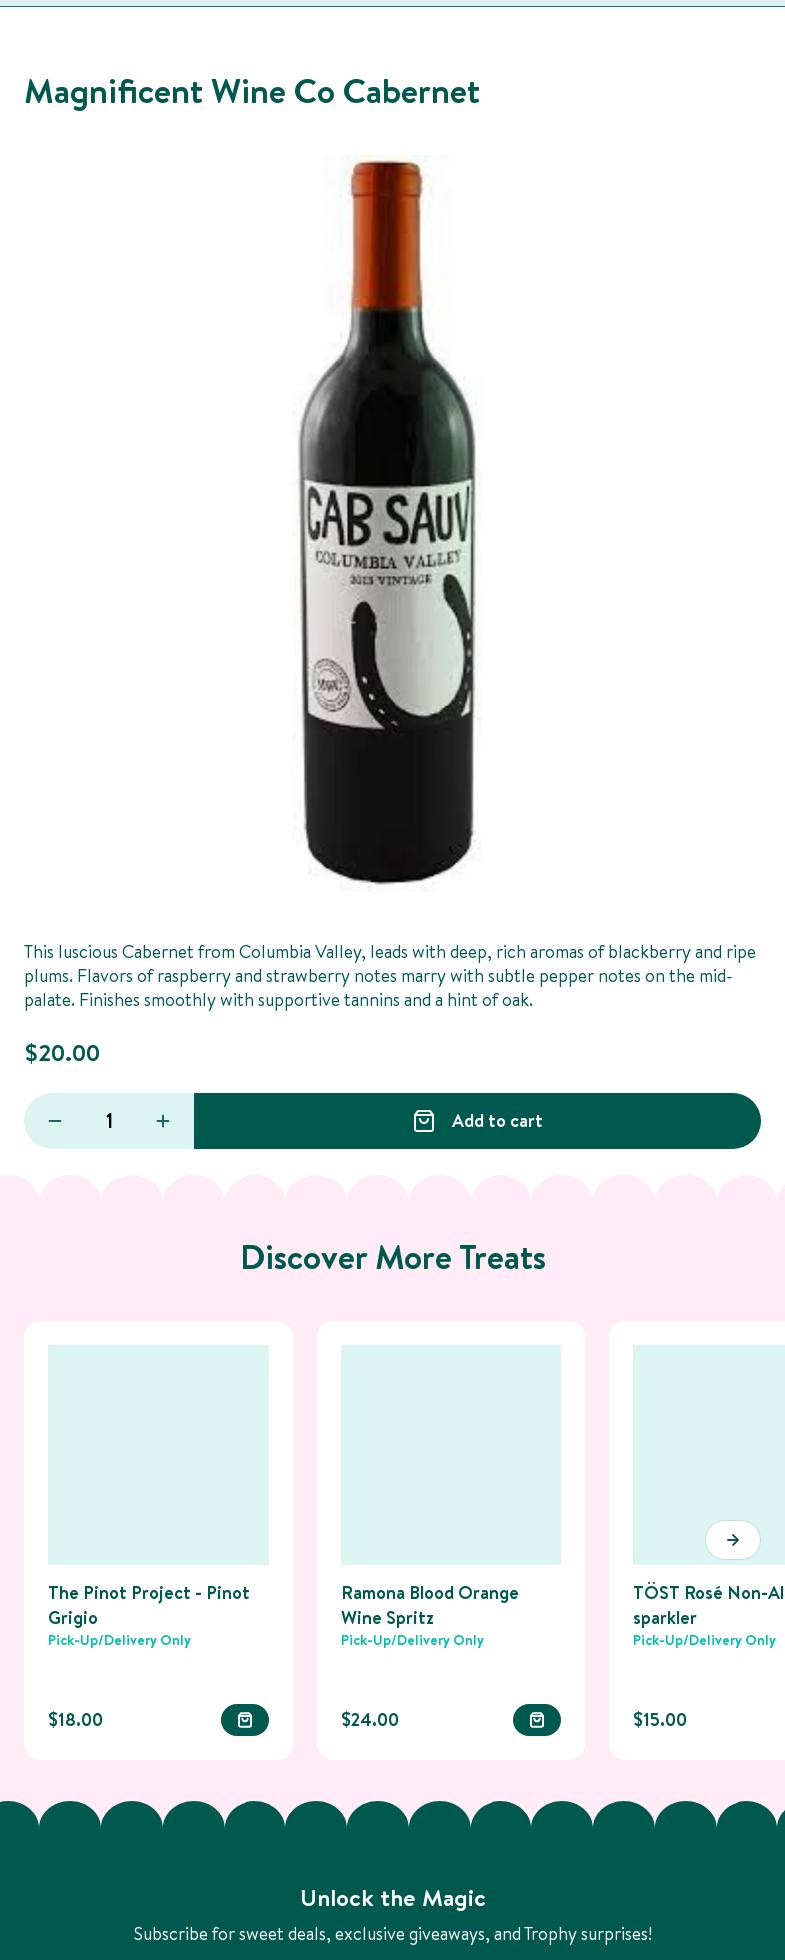Click the Discover More Treats heading
This screenshot has height=1960, width=785.
click(393, 1257)
